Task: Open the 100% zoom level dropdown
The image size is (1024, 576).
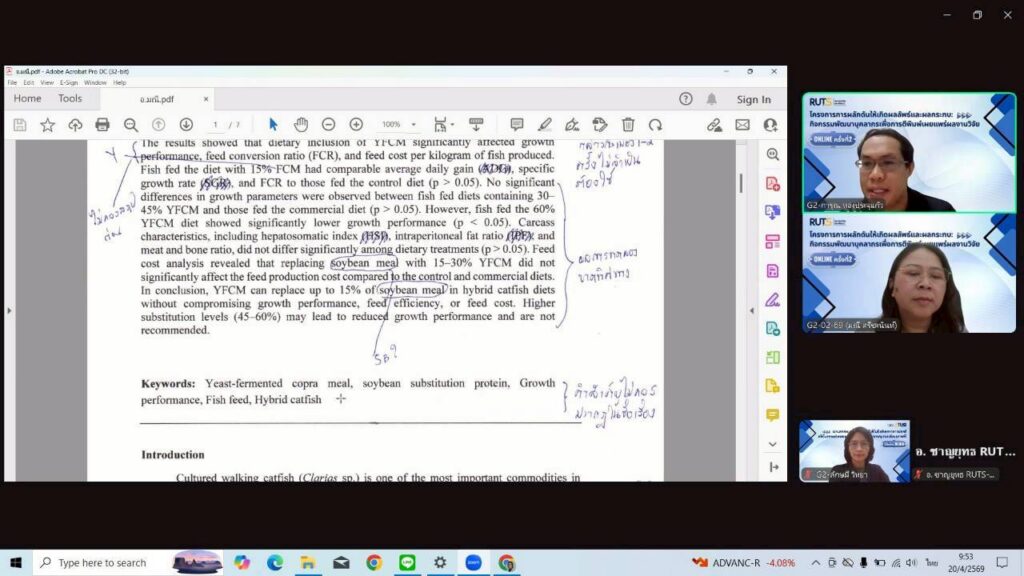Action: [x=398, y=125]
